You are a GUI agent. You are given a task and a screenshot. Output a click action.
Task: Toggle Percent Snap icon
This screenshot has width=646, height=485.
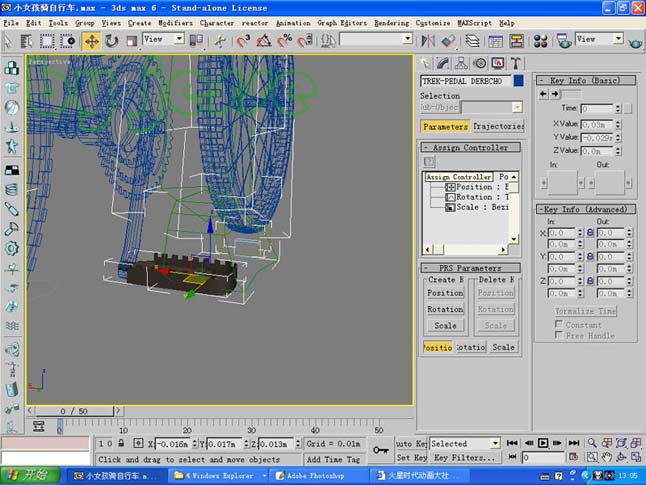pos(284,41)
